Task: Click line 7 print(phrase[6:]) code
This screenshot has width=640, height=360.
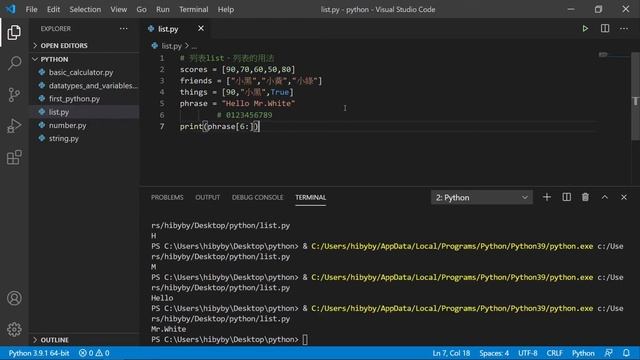Action: [220, 127]
